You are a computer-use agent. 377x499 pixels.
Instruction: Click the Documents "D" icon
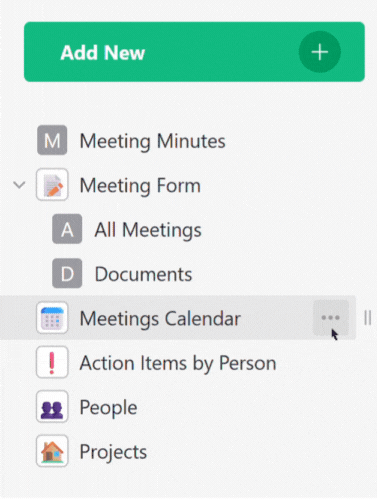point(67,273)
